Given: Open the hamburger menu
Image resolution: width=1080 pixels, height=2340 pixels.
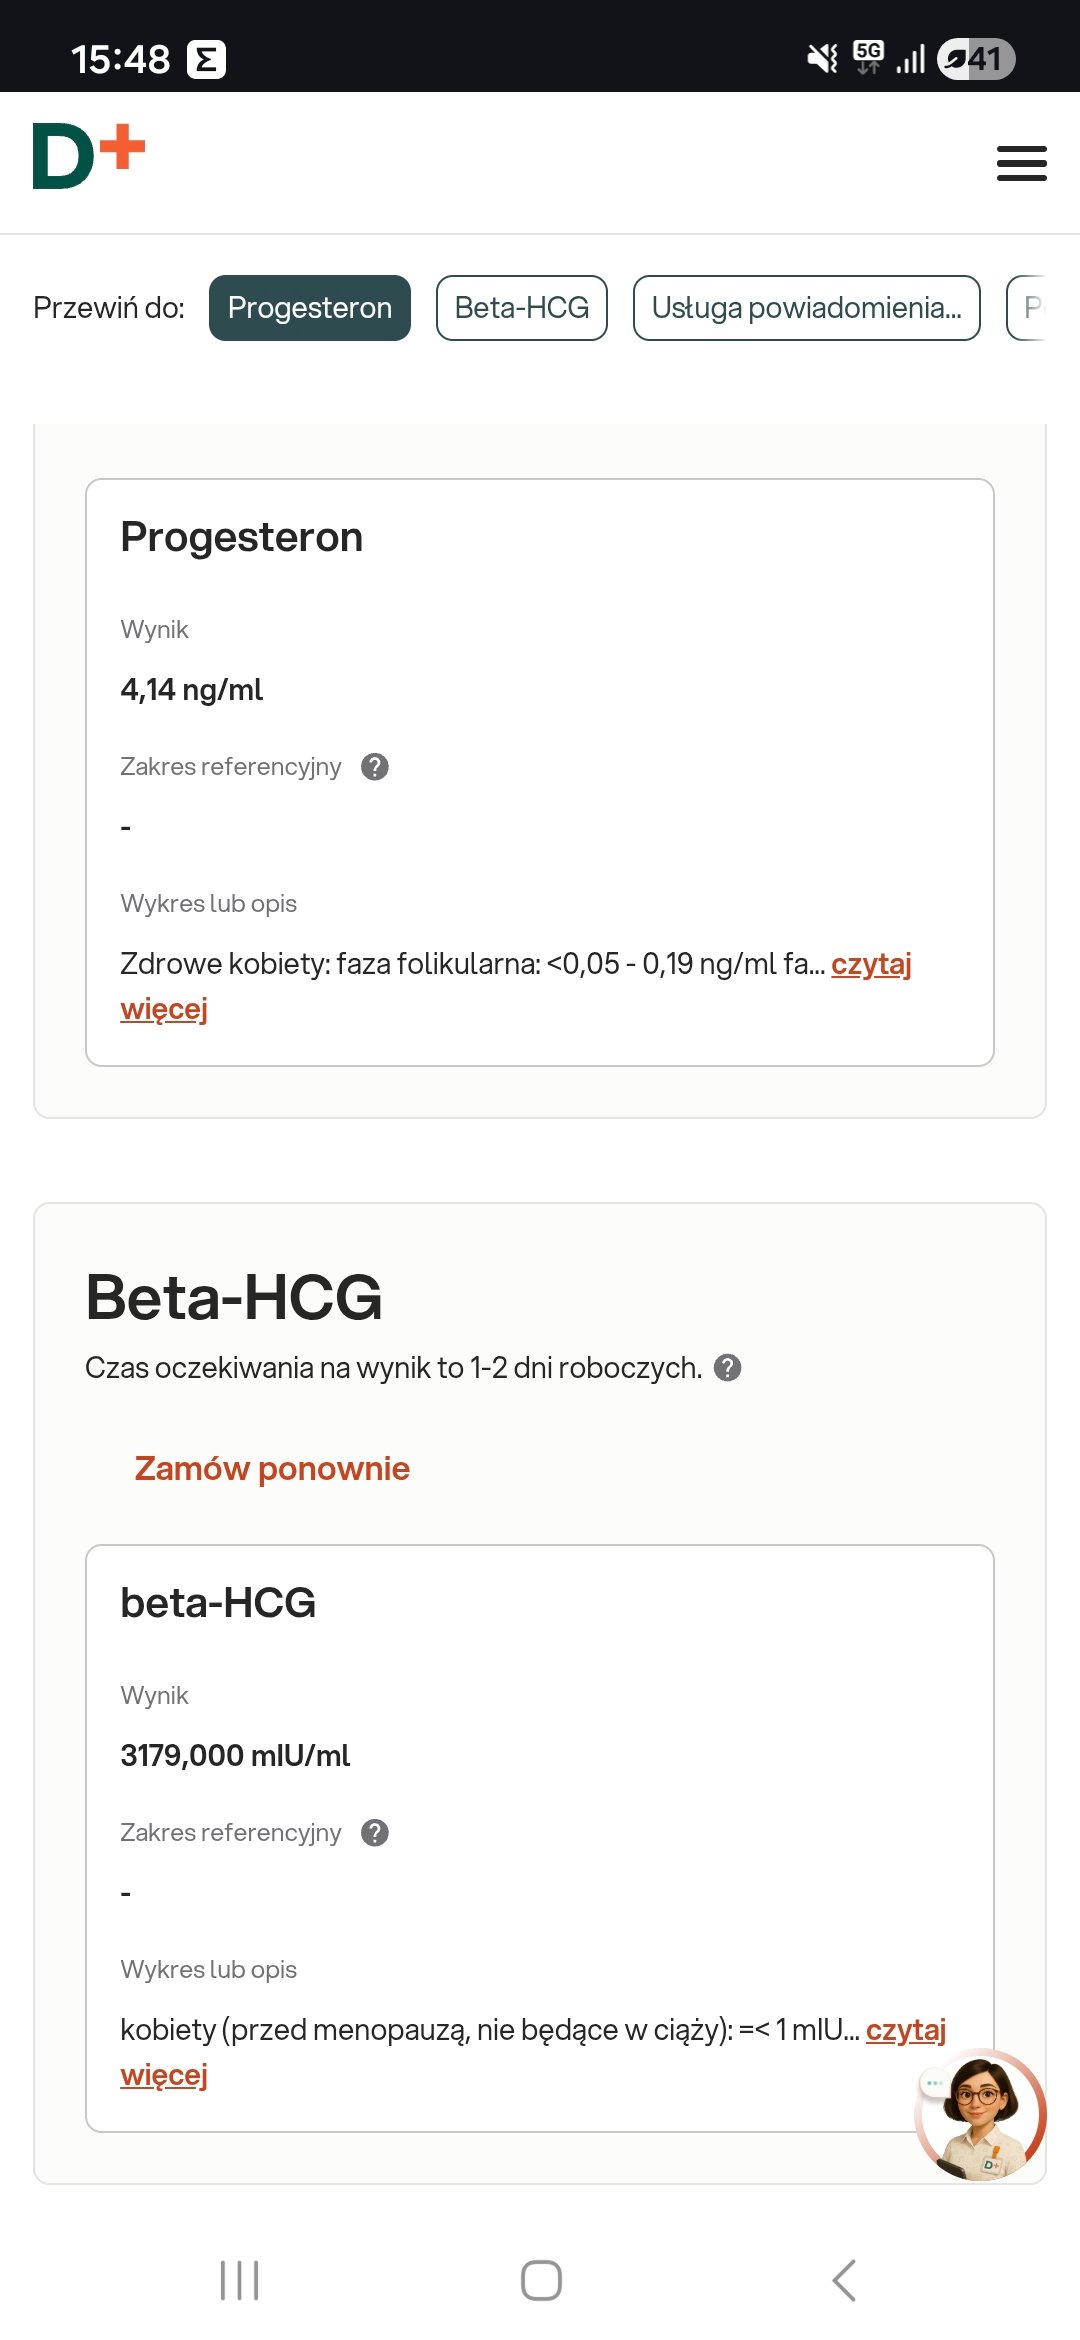Looking at the screenshot, I should [1021, 163].
